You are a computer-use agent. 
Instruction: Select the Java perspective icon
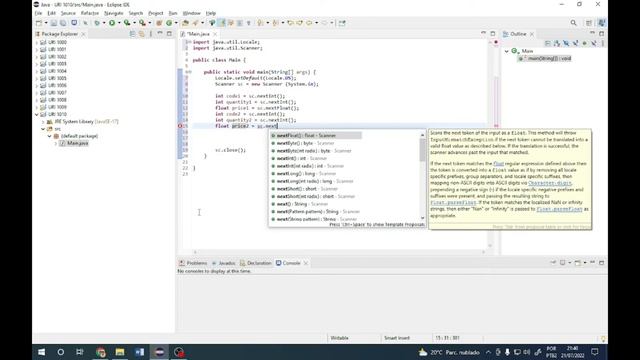[602, 23]
